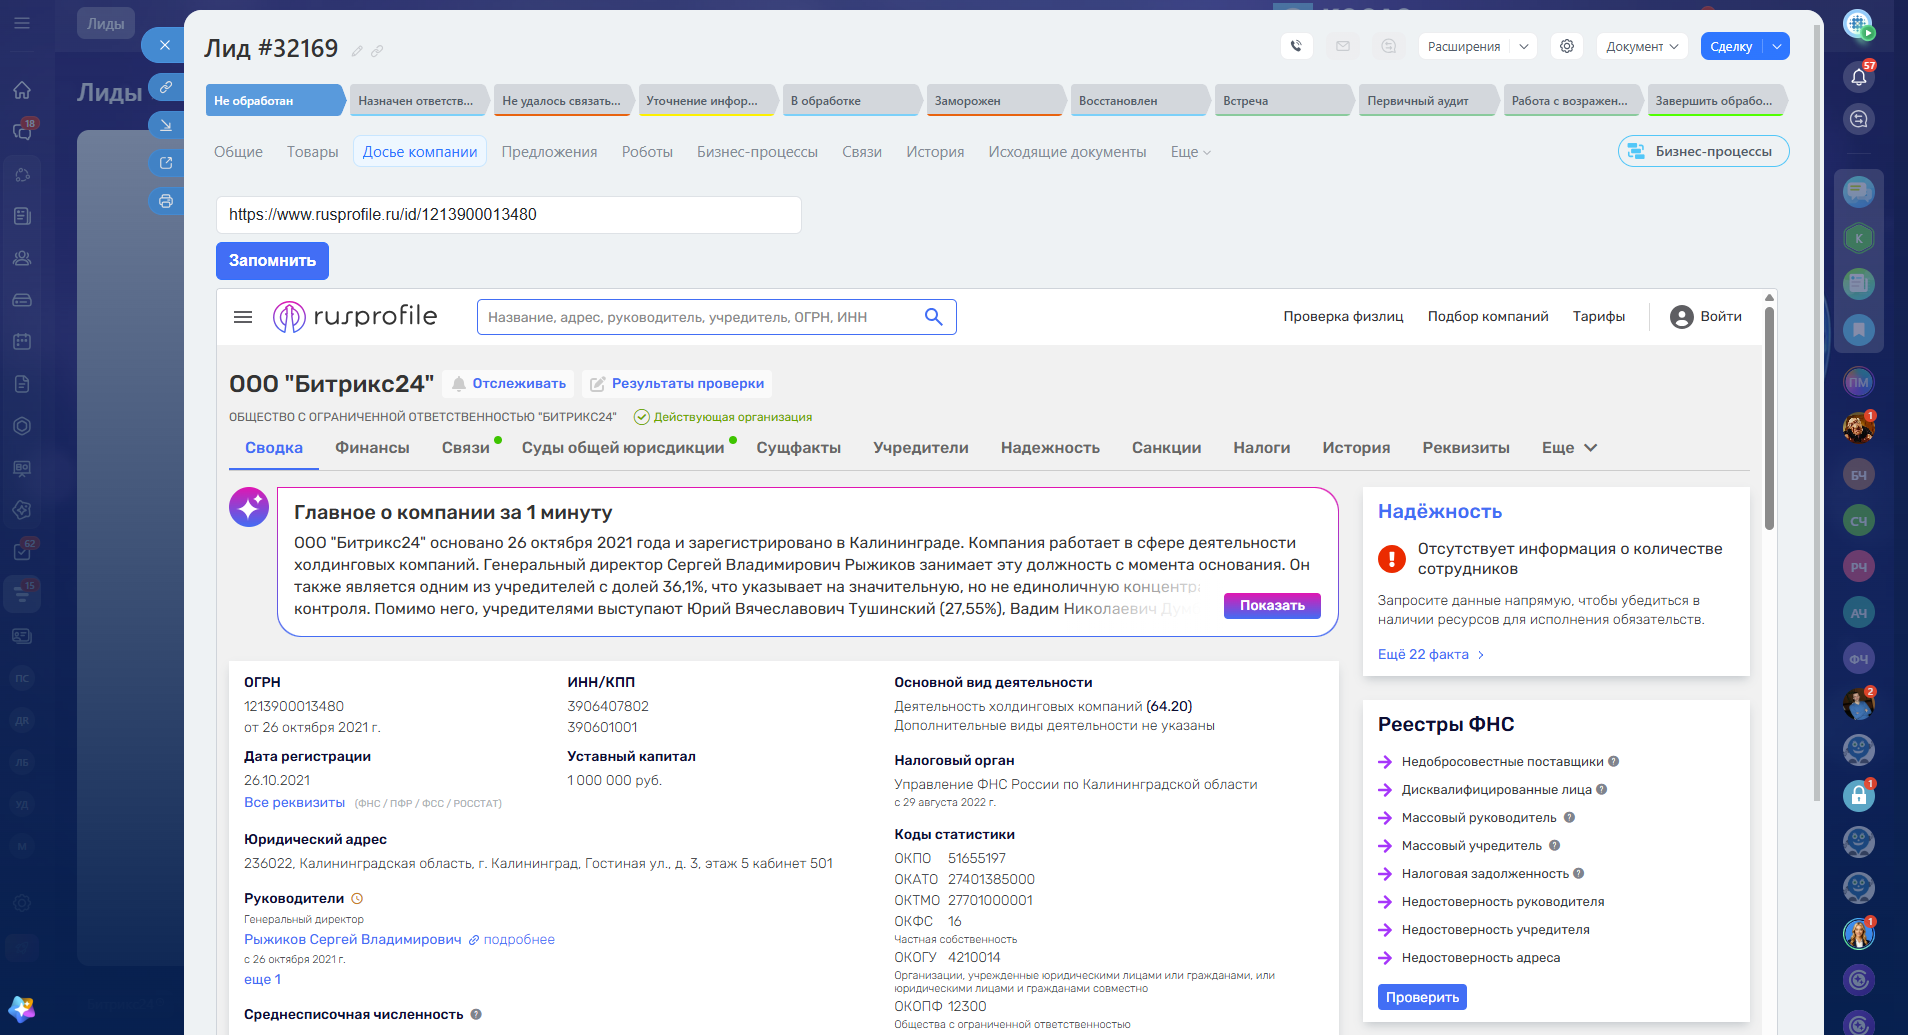Open the Все реквизиты link
The height and width of the screenshot is (1035, 1908).
click(295, 803)
